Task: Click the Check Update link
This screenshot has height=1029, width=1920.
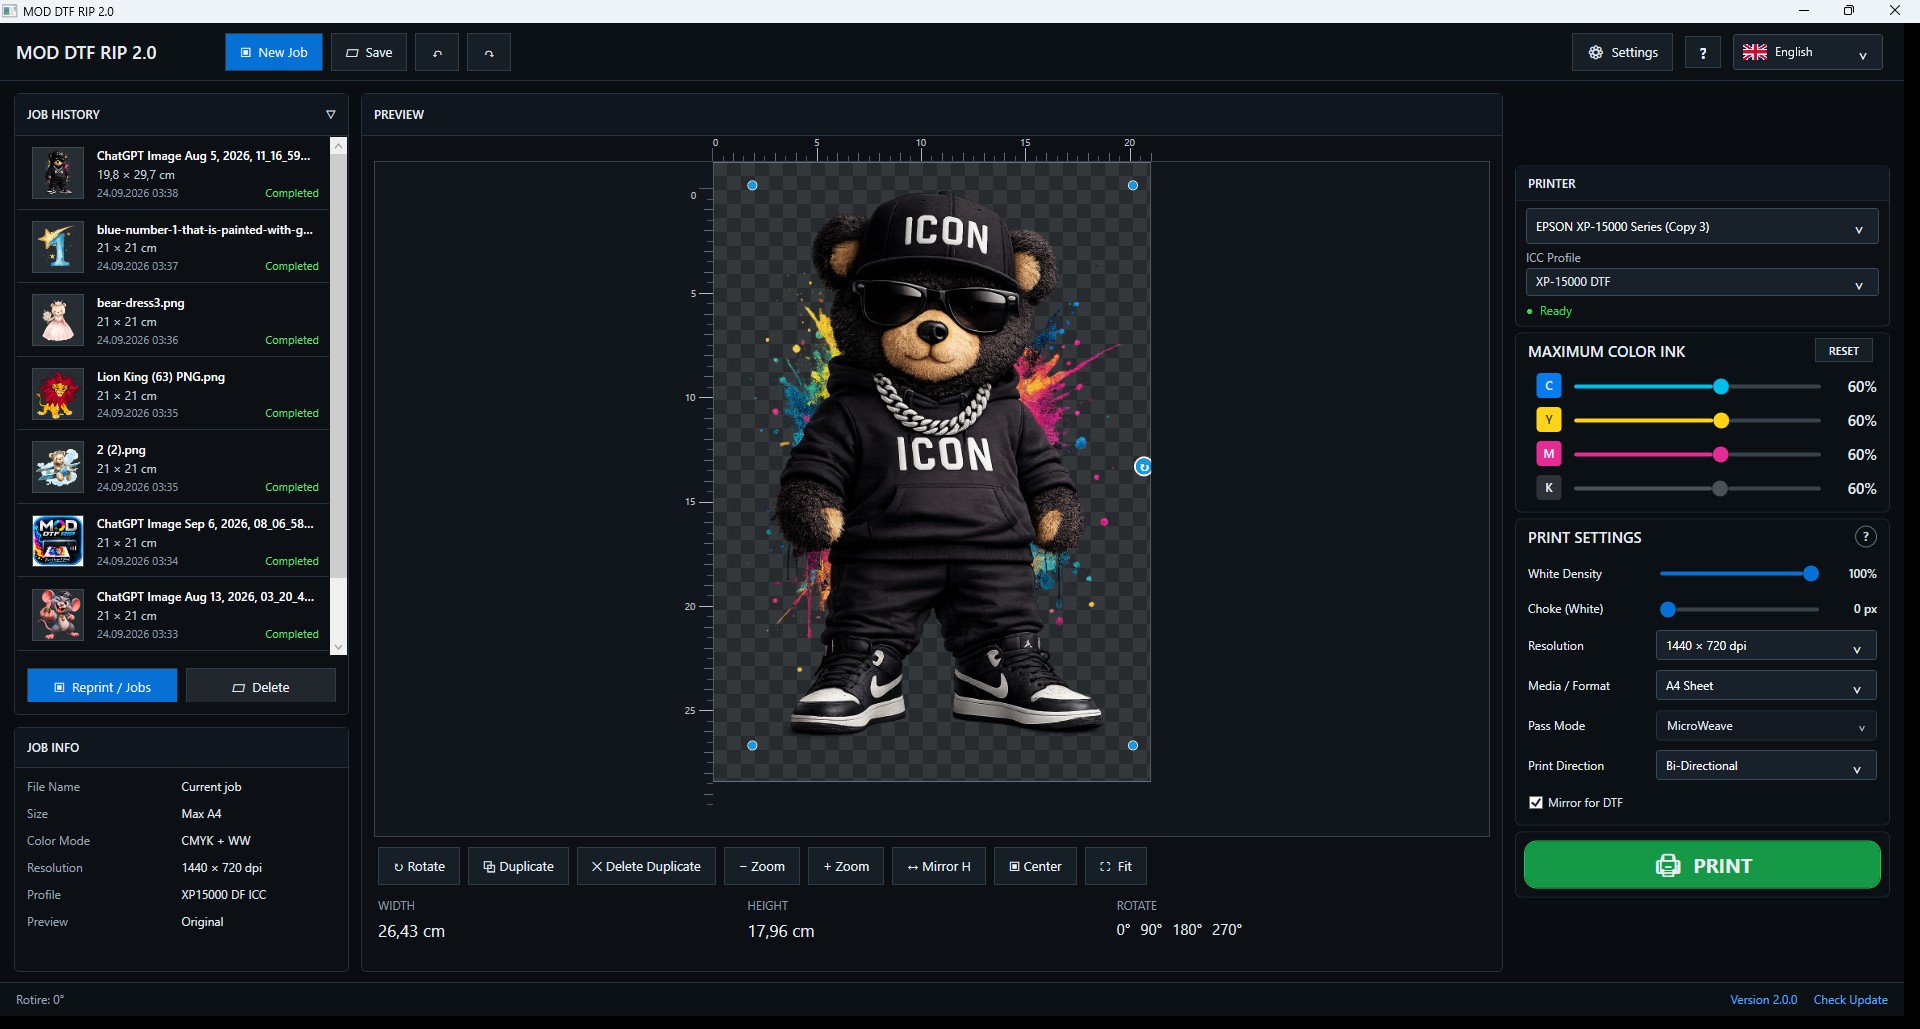Action: pos(1851,1000)
